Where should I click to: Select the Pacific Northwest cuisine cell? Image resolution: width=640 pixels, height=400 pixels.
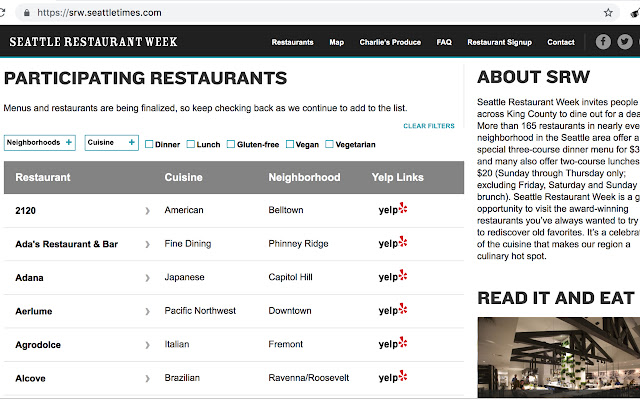point(200,311)
